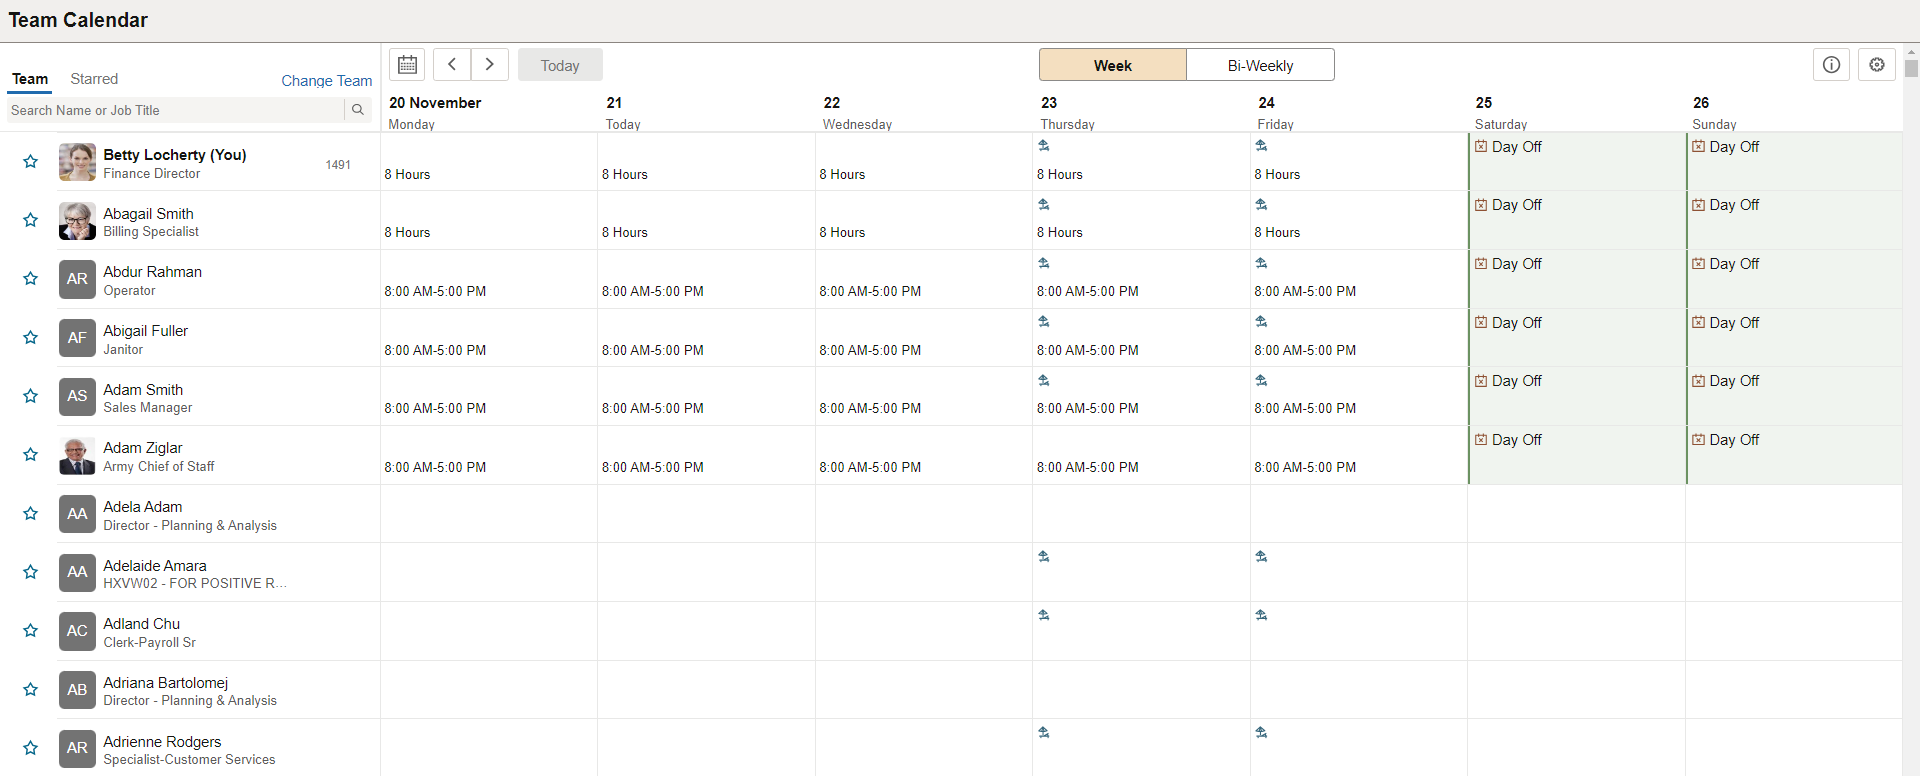Star Adrienne Rodgers
Image resolution: width=1920 pixels, height=776 pixels.
[x=31, y=748]
